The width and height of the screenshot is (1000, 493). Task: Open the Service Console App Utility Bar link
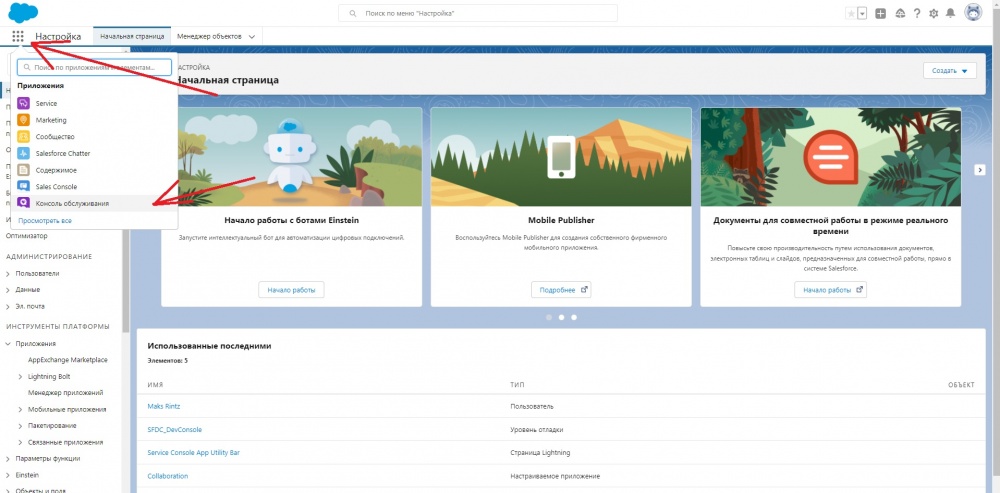[193, 452]
